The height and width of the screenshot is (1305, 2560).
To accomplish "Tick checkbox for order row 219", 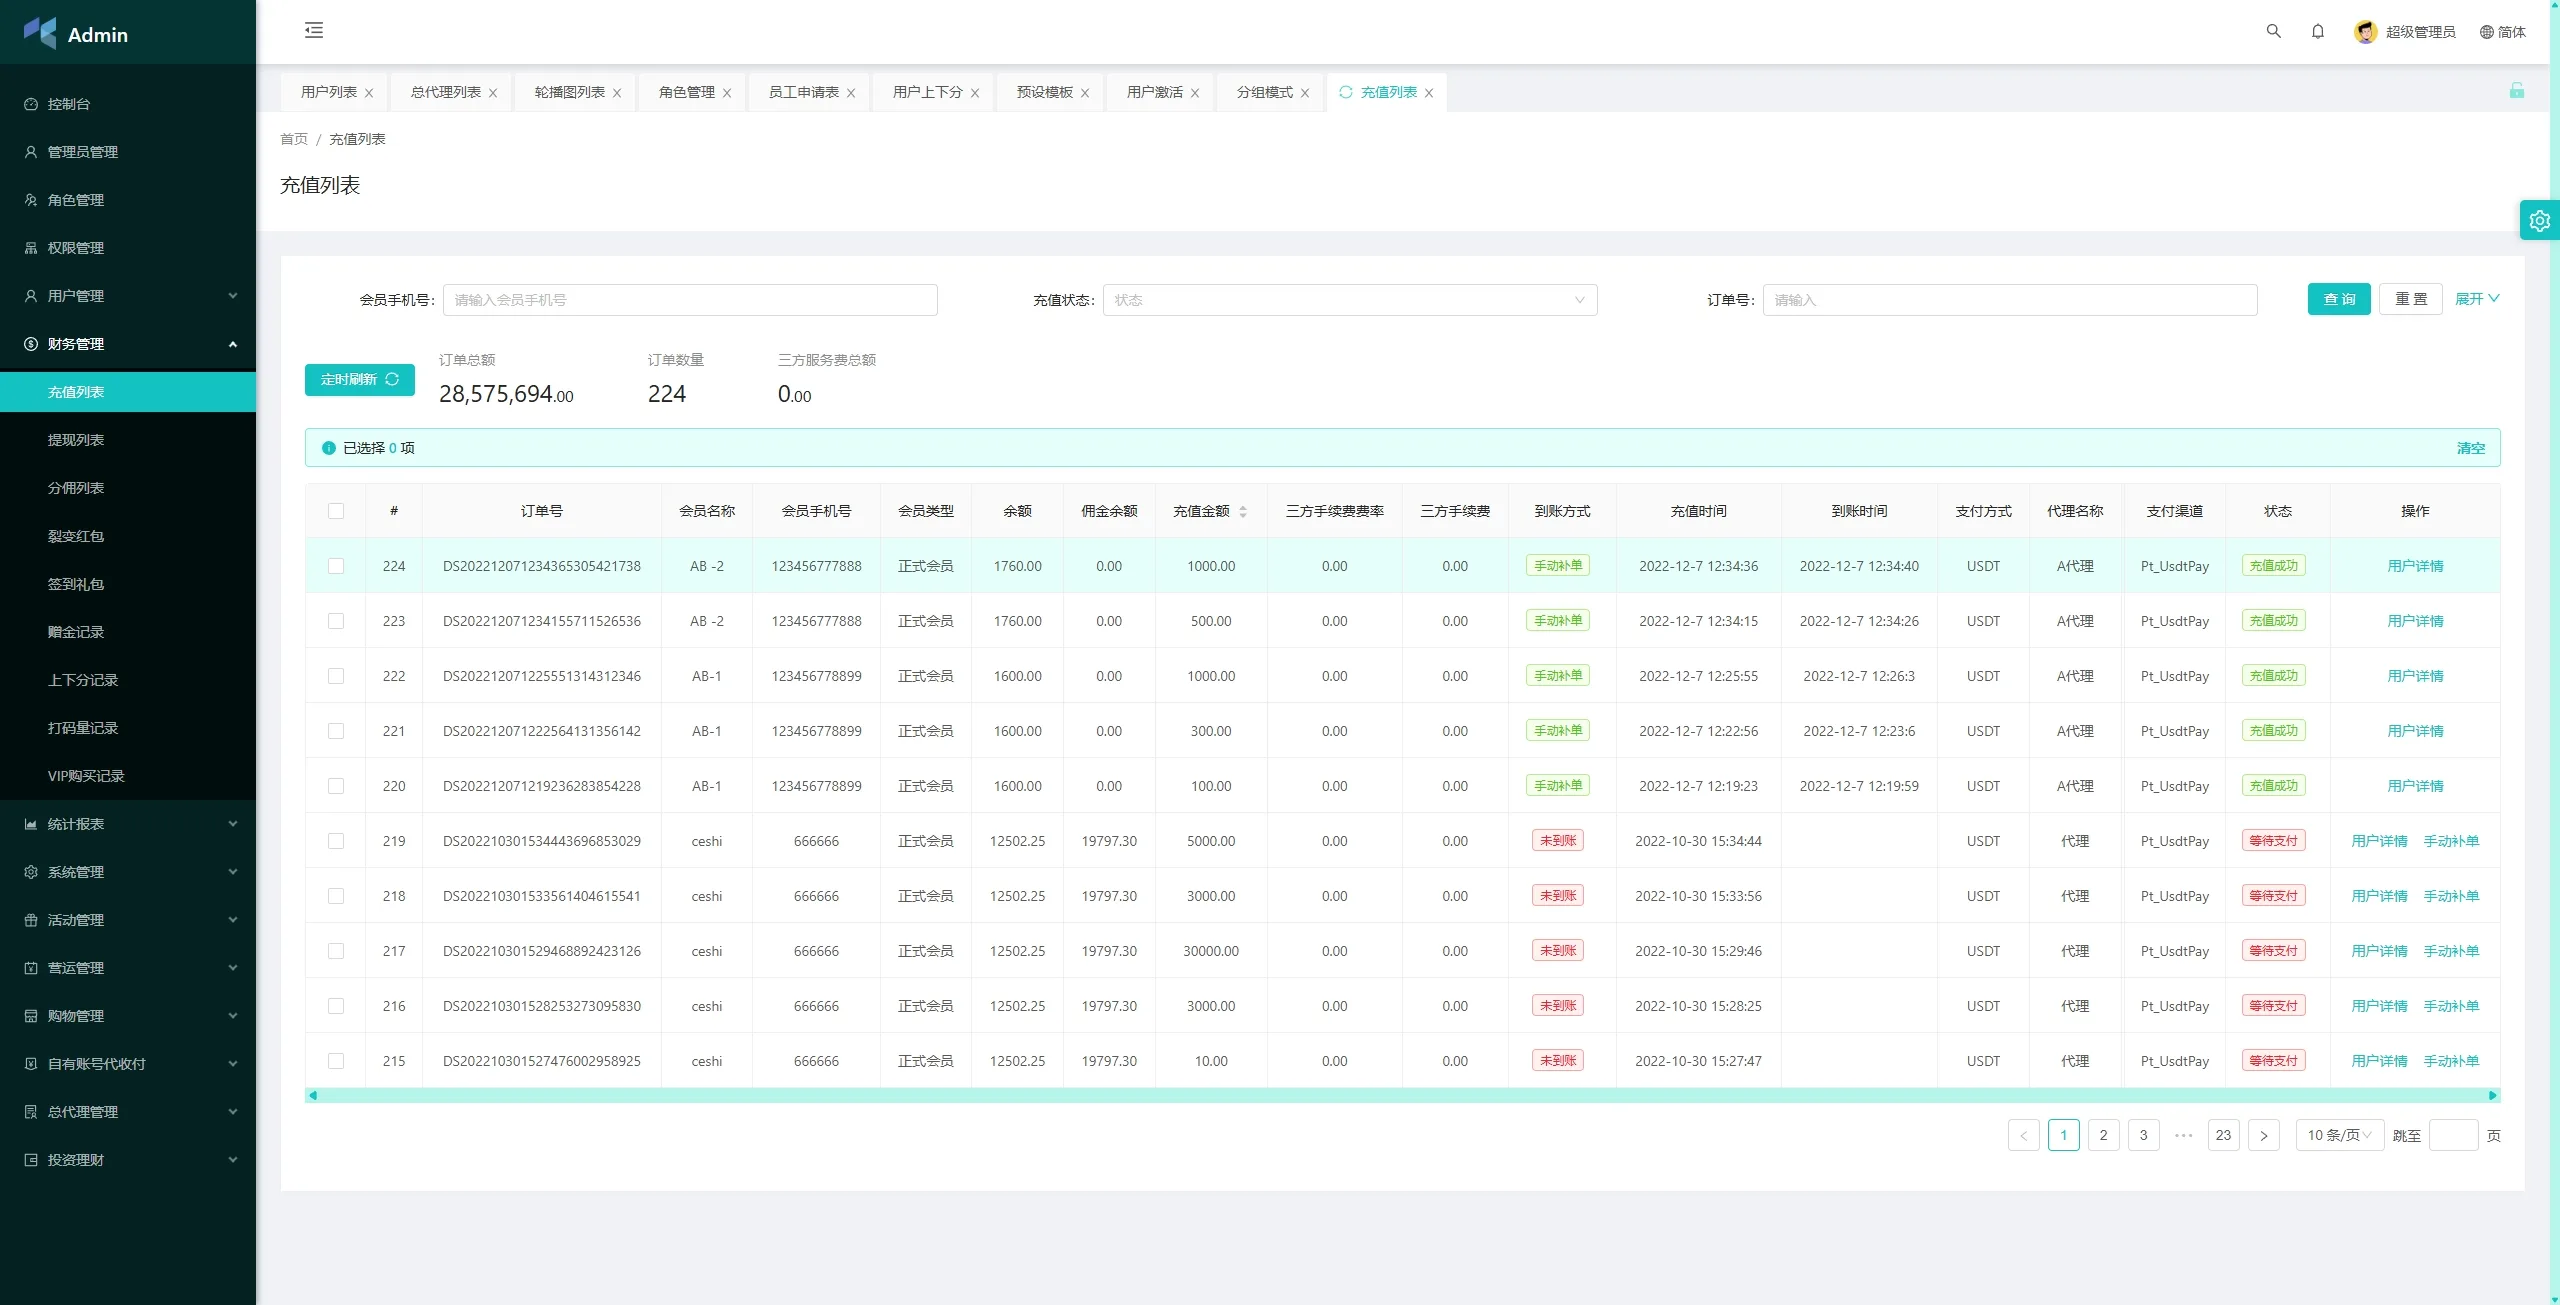I will (336, 841).
